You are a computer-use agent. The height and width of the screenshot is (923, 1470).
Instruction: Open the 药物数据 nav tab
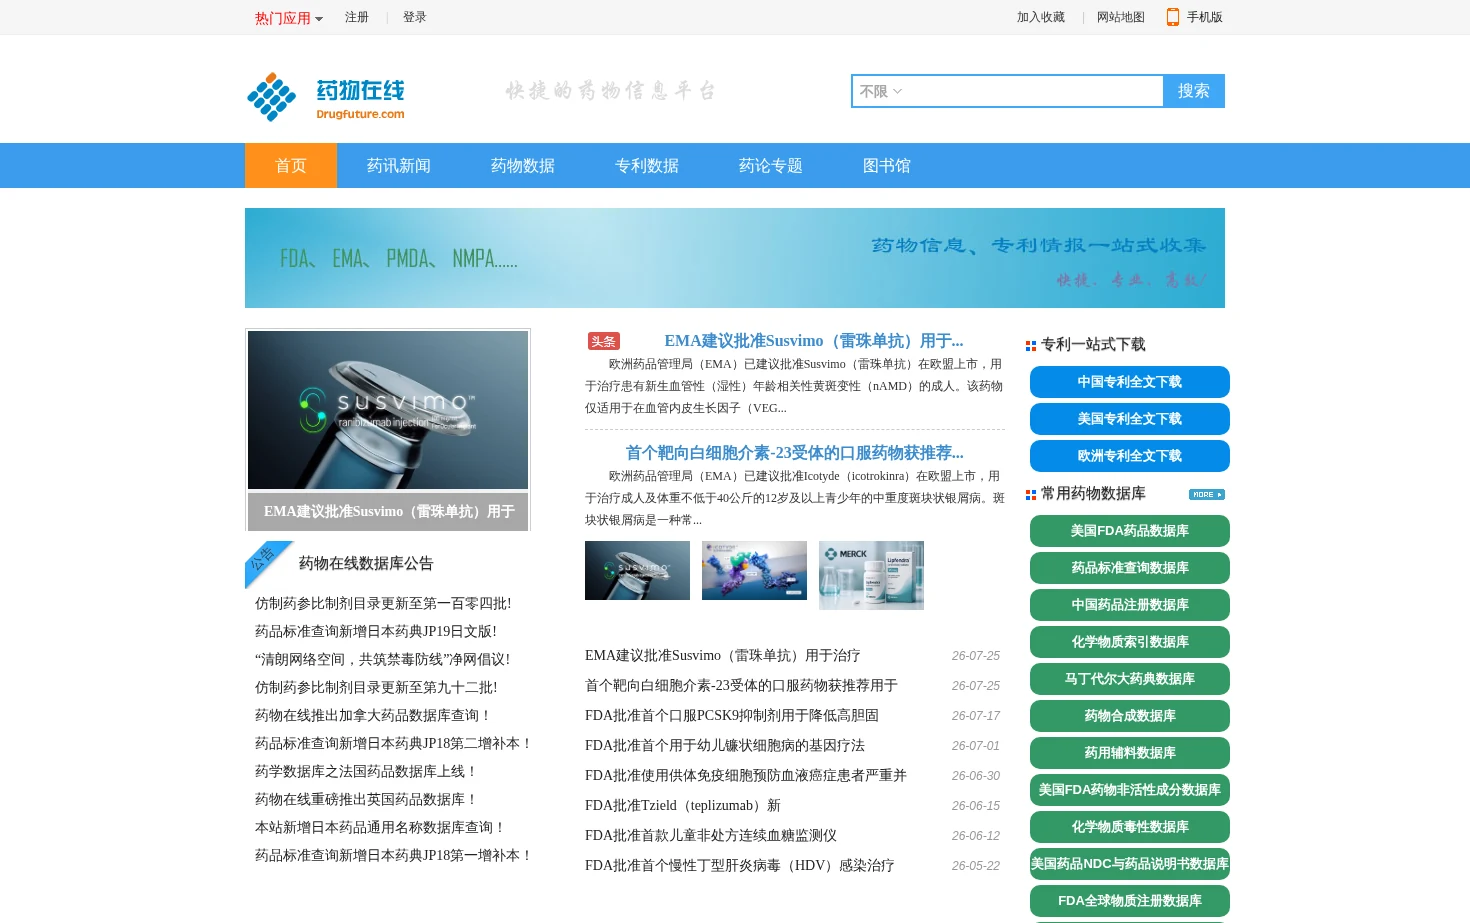click(523, 166)
